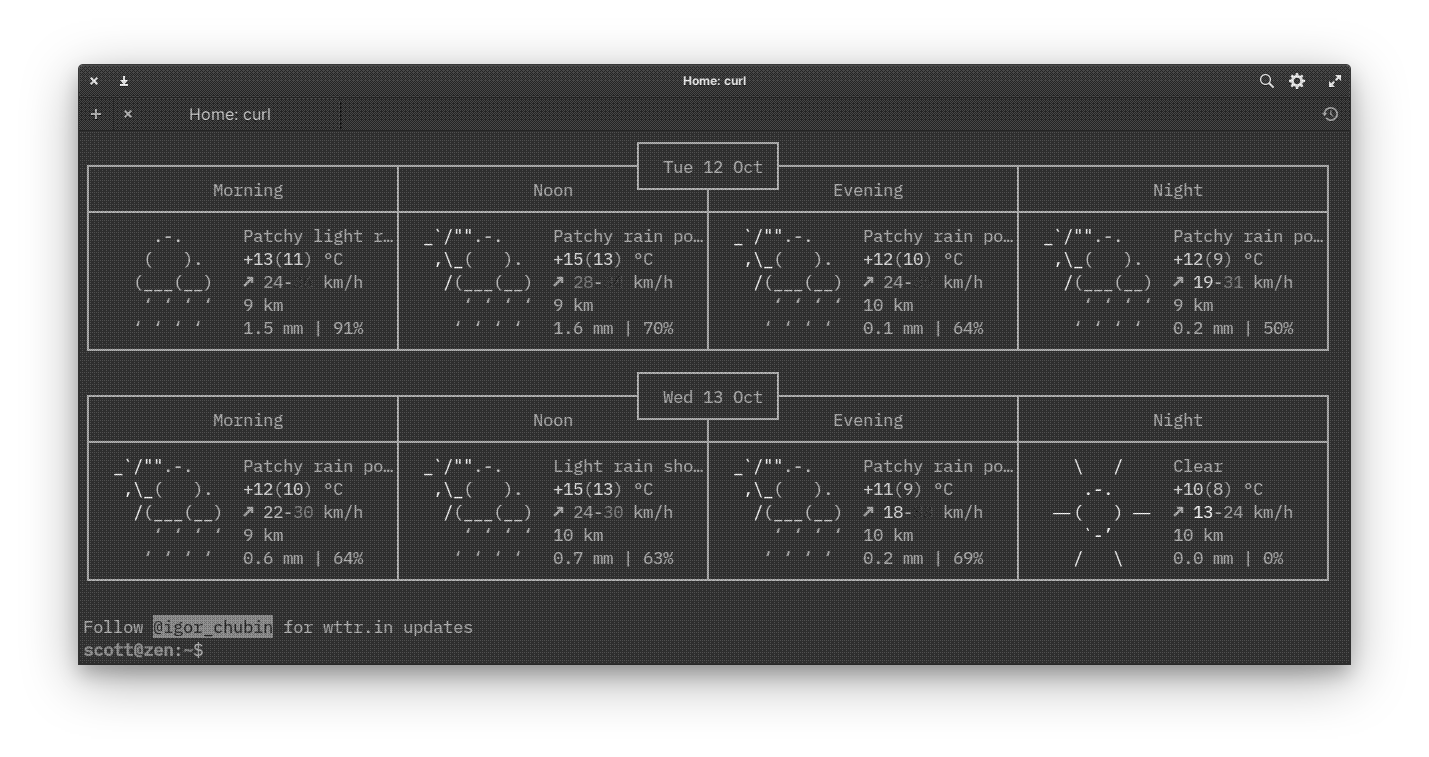The height and width of the screenshot is (757, 1429).
Task: Click '0.2 mm | 50%' precipitation value
Action: (x=1233, y=328)
